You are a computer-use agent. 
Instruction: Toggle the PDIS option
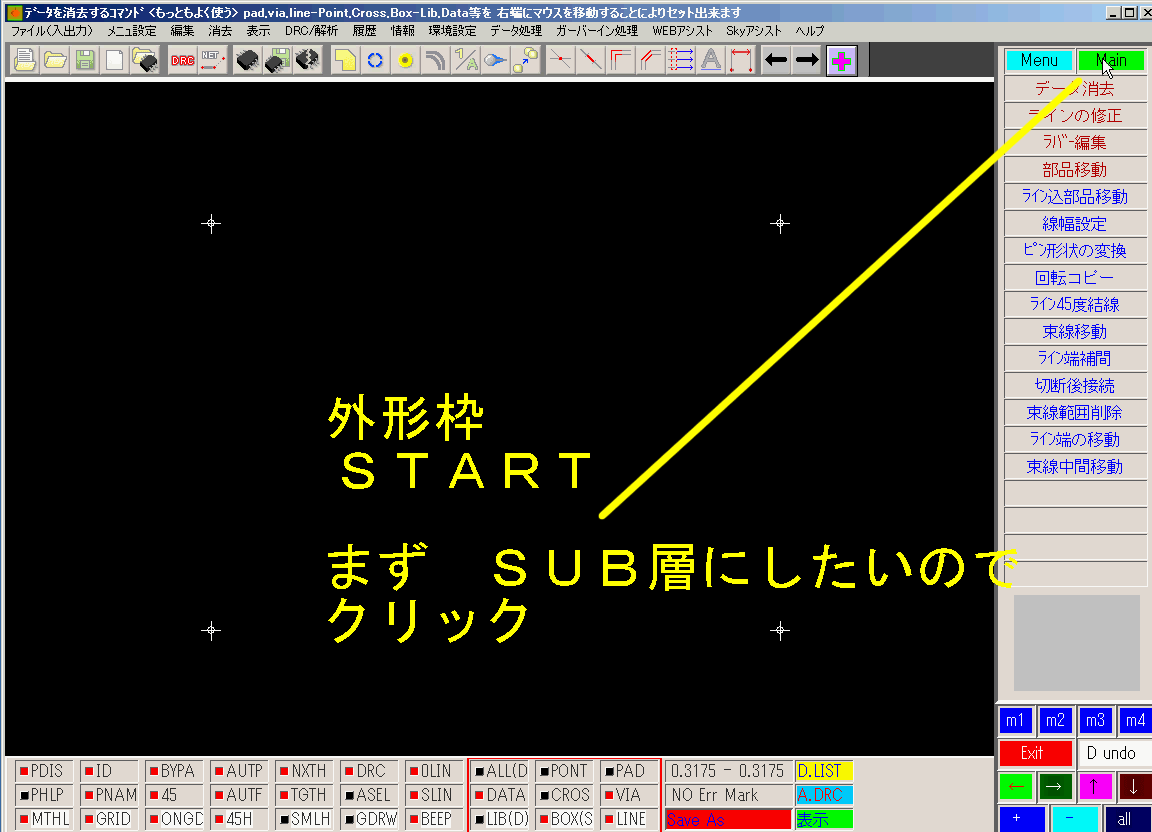point(44,771)
